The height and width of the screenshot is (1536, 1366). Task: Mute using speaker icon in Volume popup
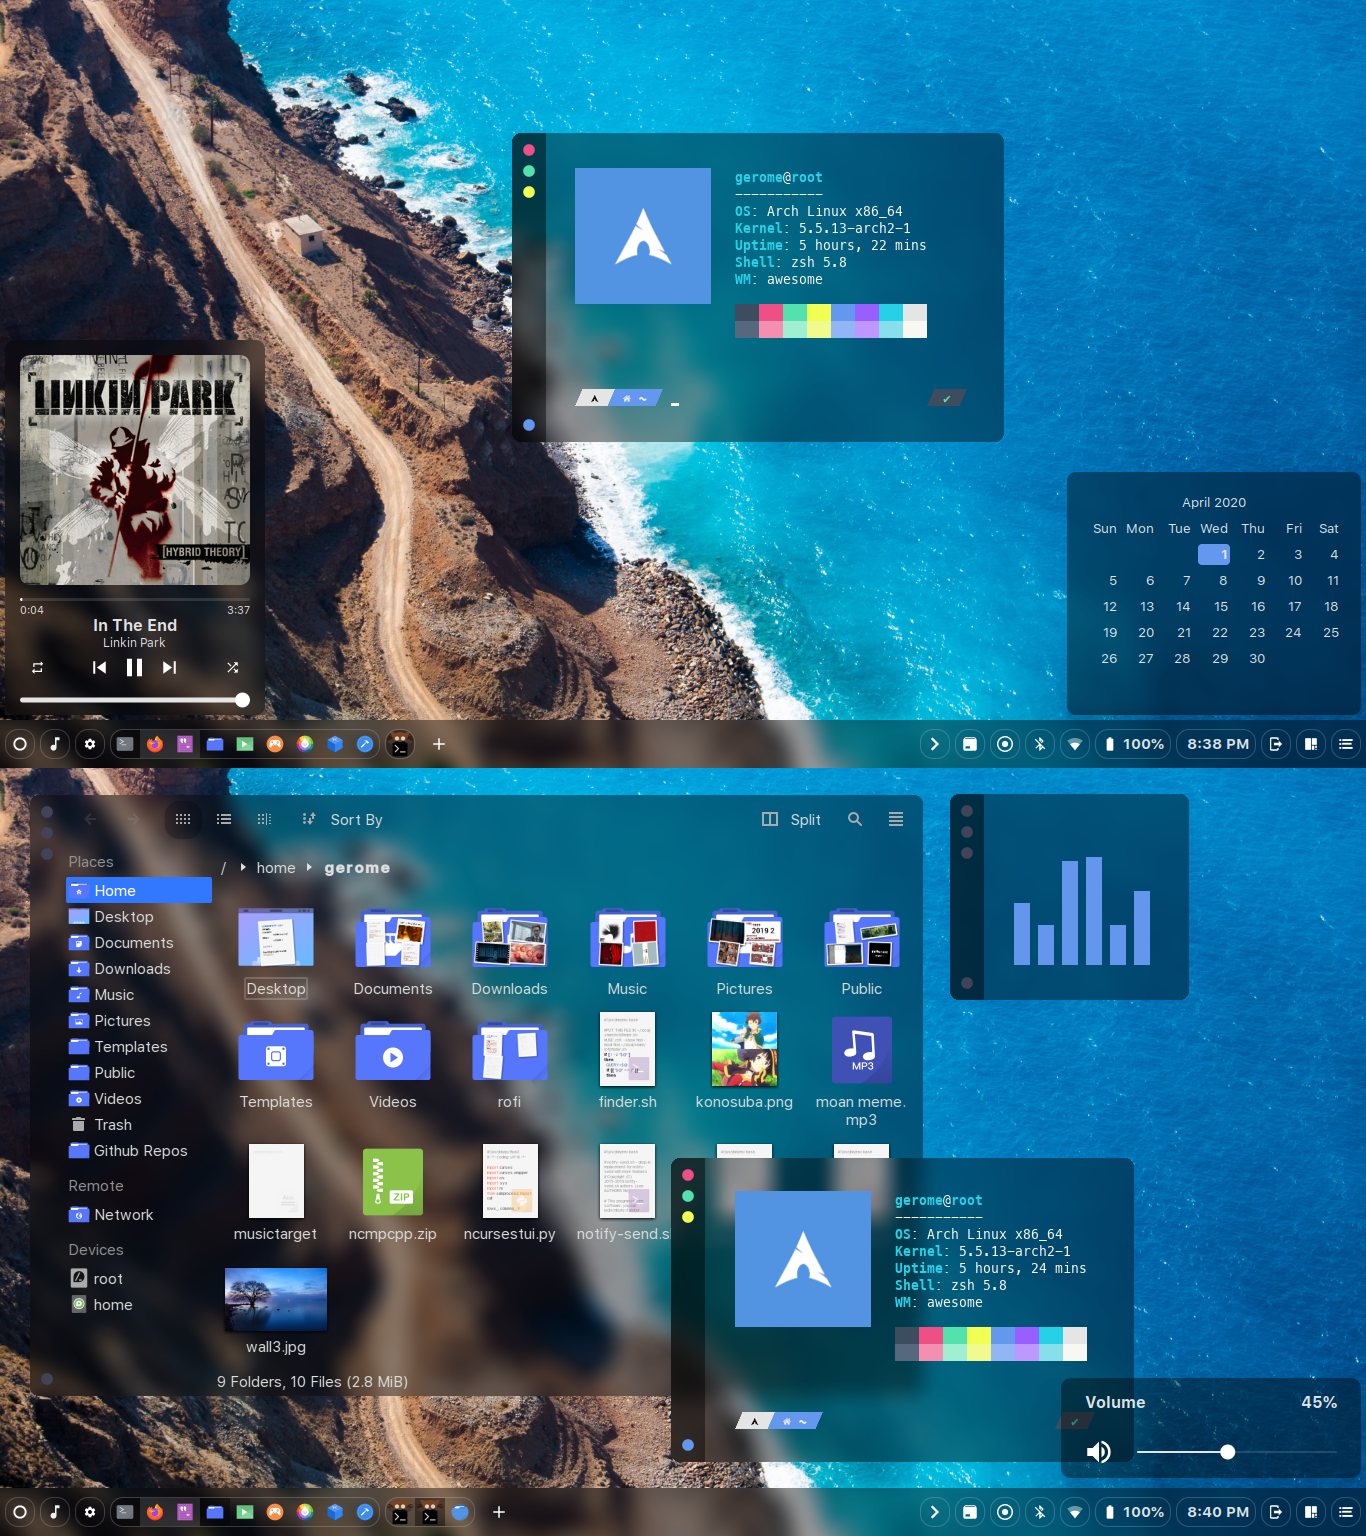(1098, 1452)
